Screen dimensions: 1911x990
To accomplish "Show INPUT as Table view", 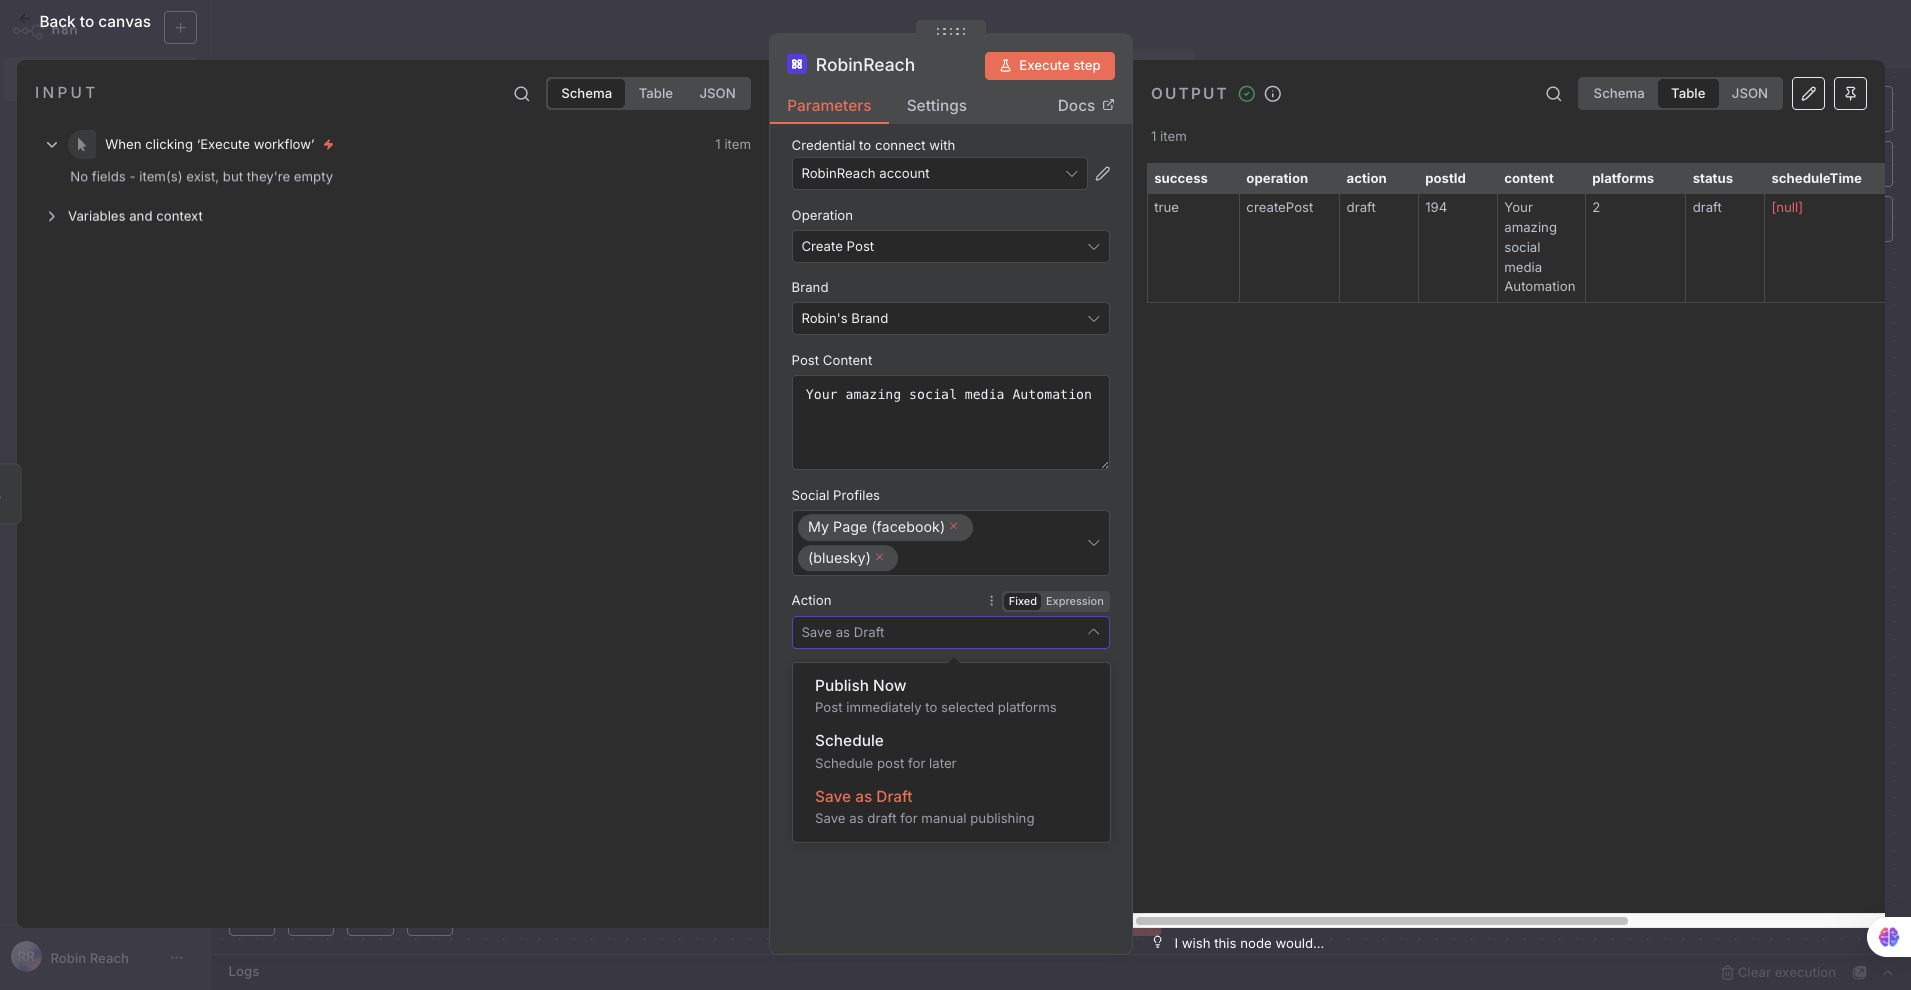I will click(x=656, y=94).
